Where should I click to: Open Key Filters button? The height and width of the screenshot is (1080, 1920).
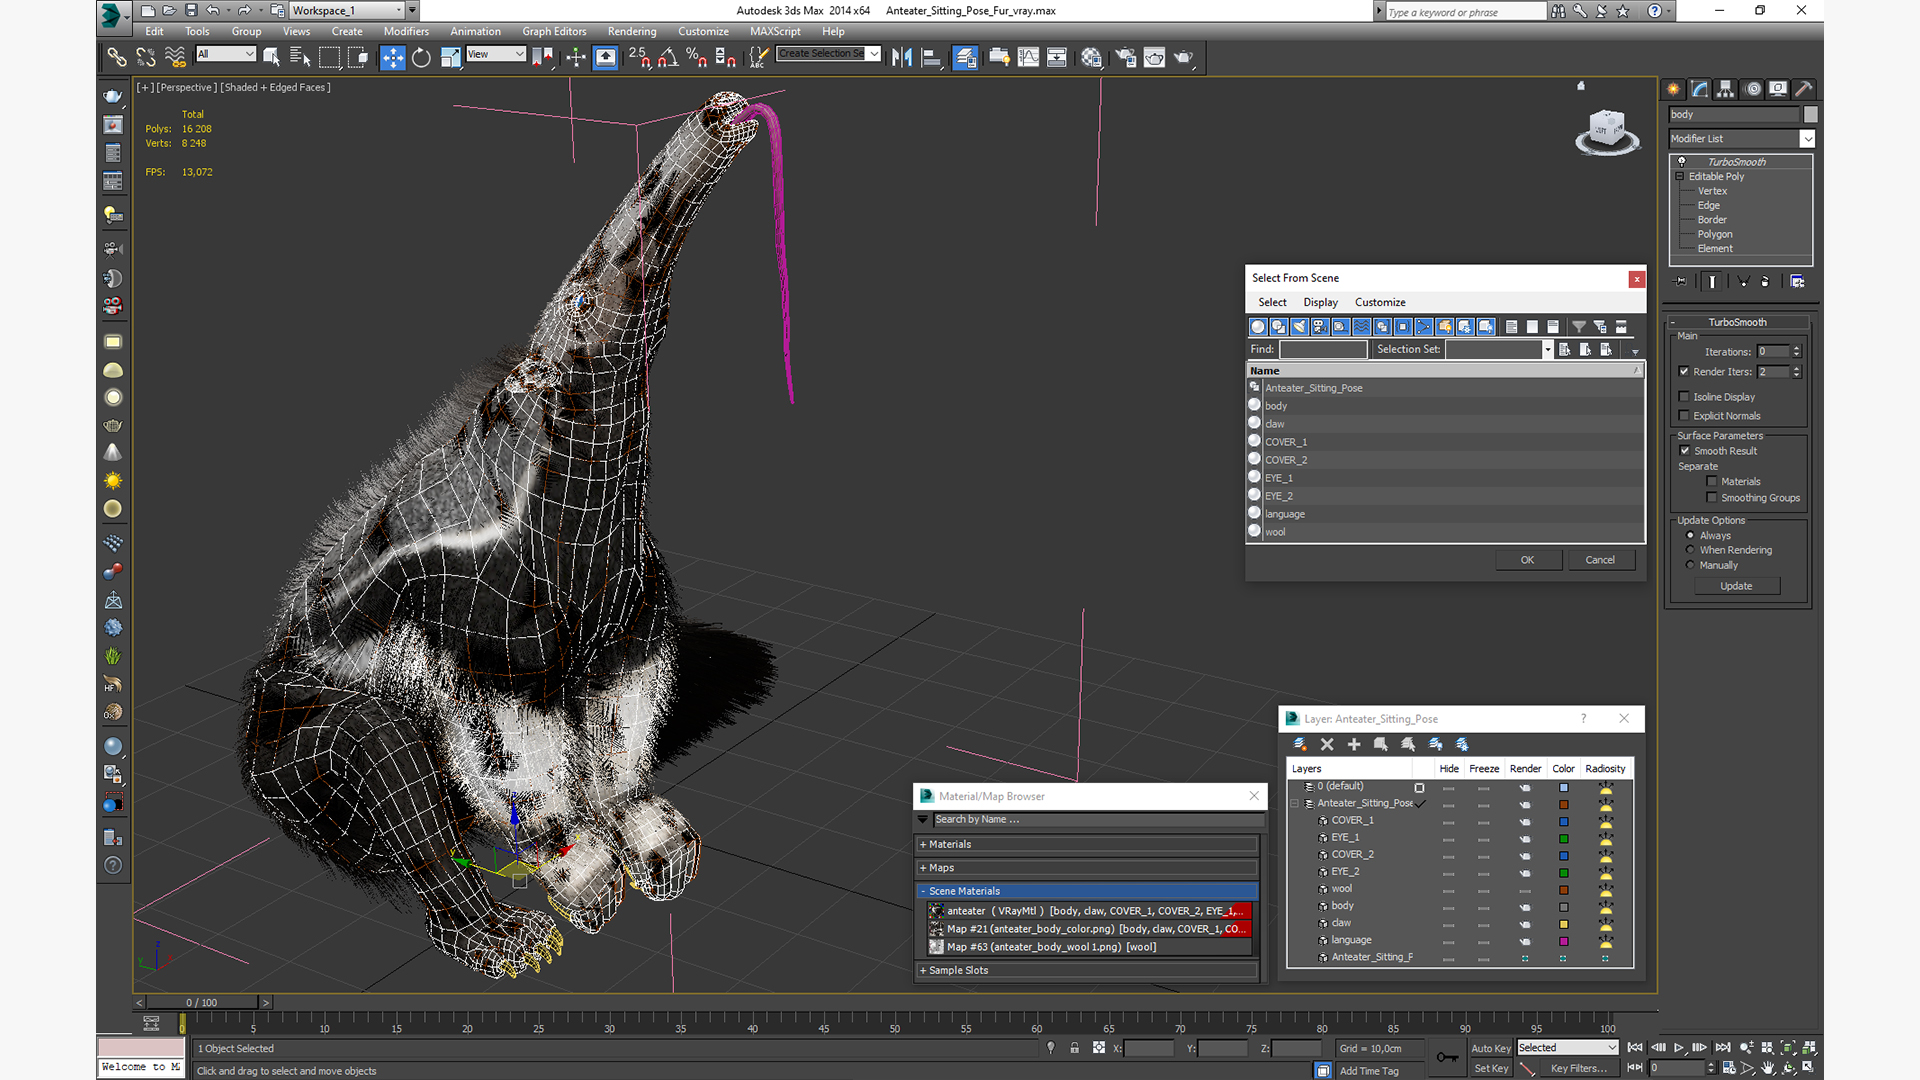[1578, 1069]
